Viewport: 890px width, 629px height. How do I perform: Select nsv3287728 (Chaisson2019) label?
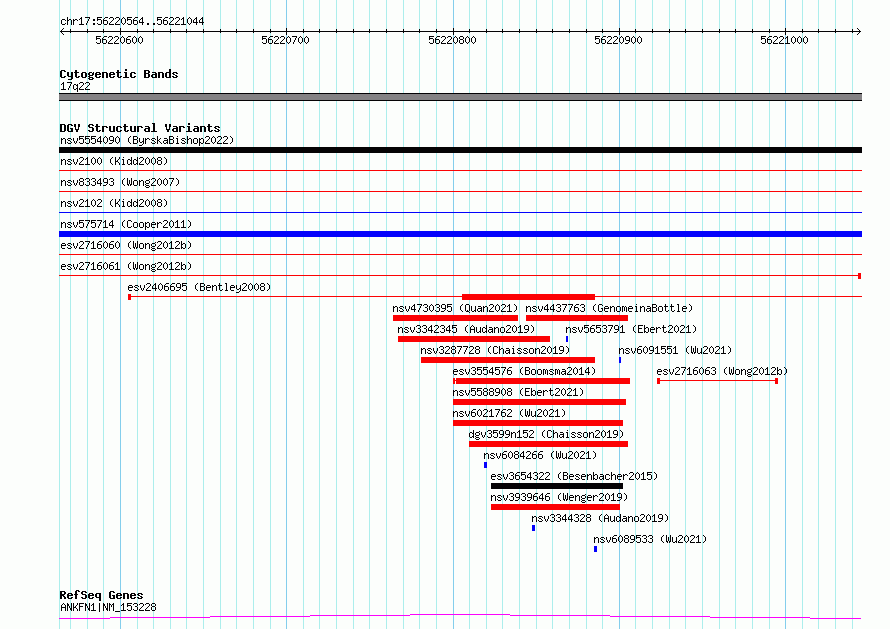[495, 350]
